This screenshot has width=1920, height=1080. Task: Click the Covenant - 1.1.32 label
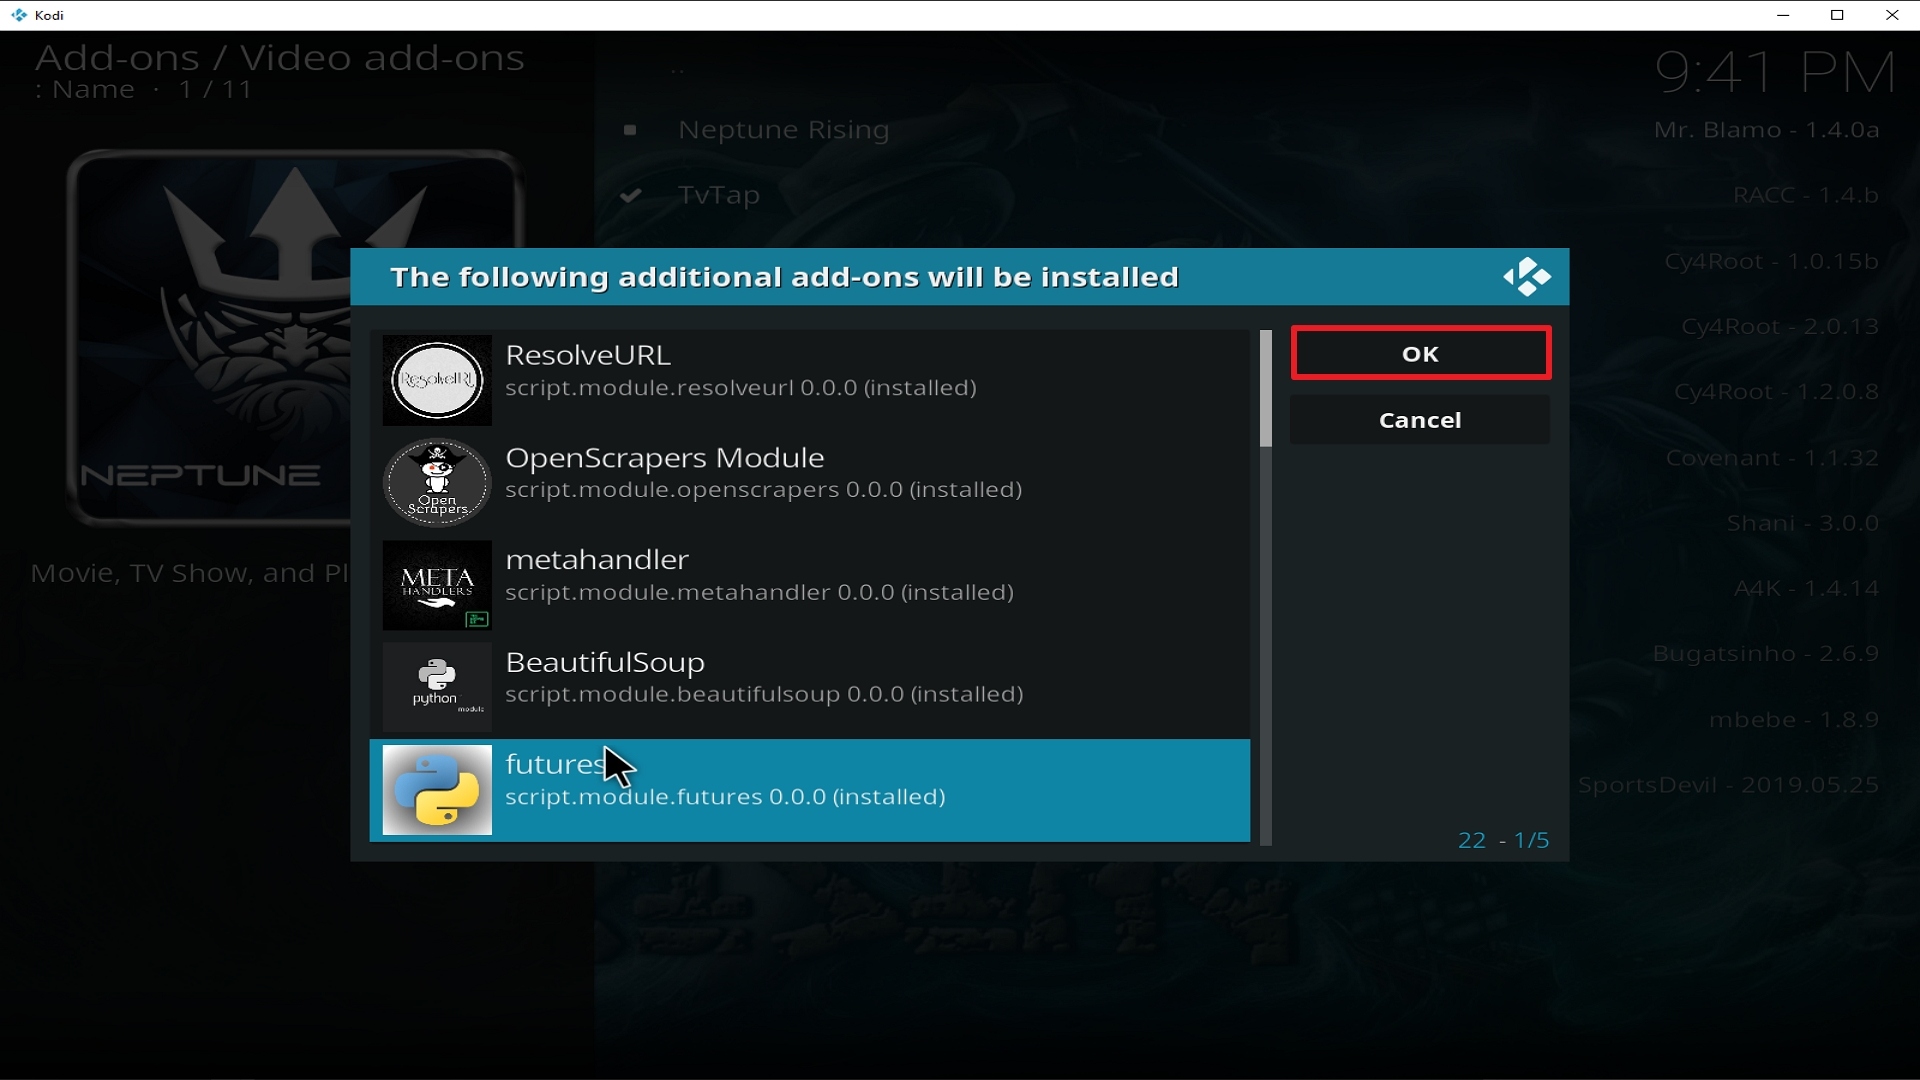pyautogui.click(x=1772, y=458)
